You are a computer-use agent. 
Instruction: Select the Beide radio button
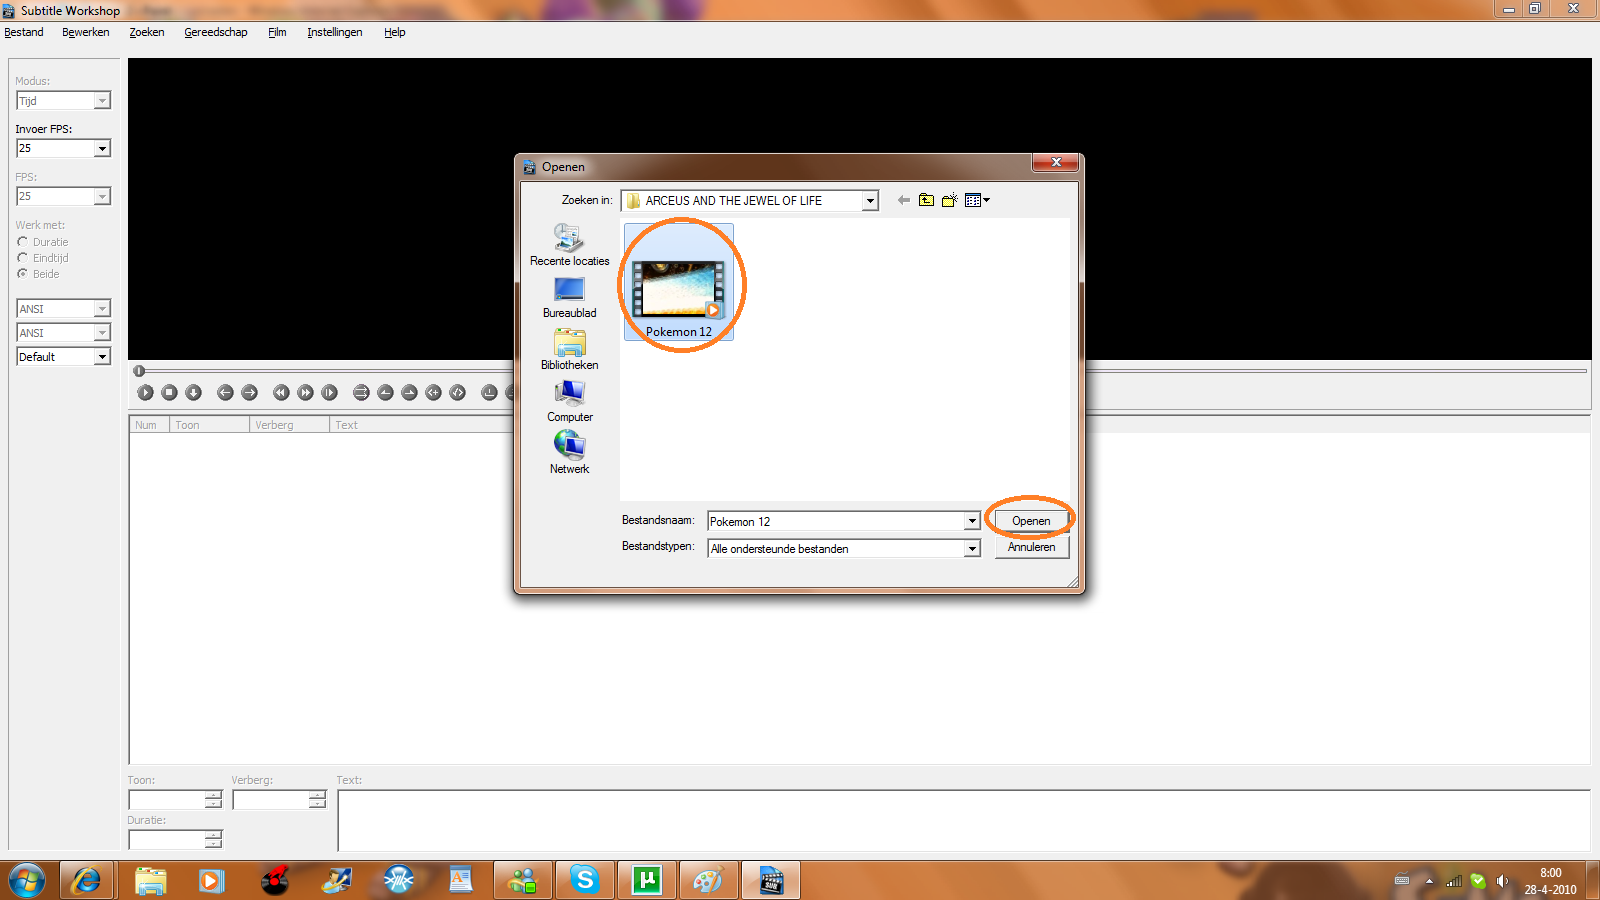tap(22, 274)
